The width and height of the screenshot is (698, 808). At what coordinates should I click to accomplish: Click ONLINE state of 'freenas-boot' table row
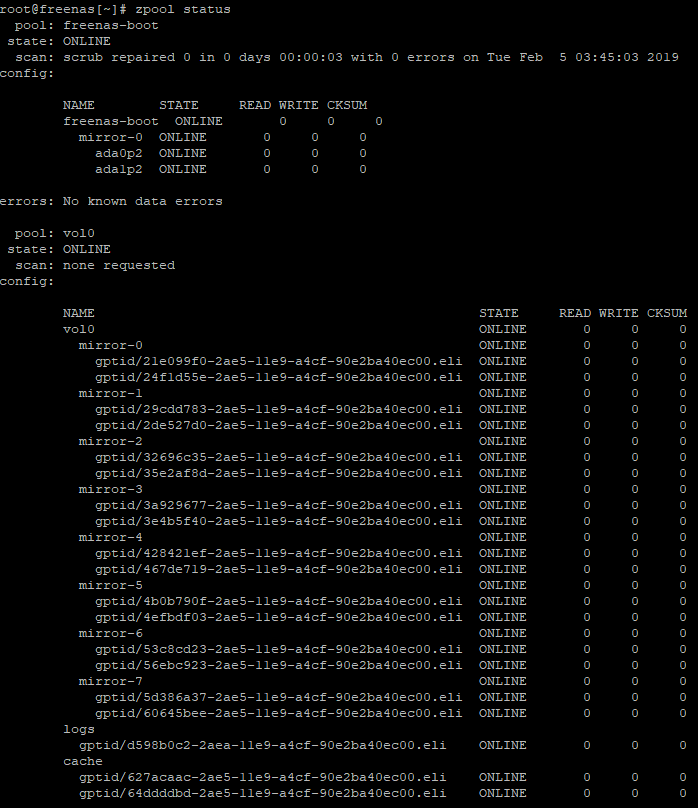coord(199,122)
